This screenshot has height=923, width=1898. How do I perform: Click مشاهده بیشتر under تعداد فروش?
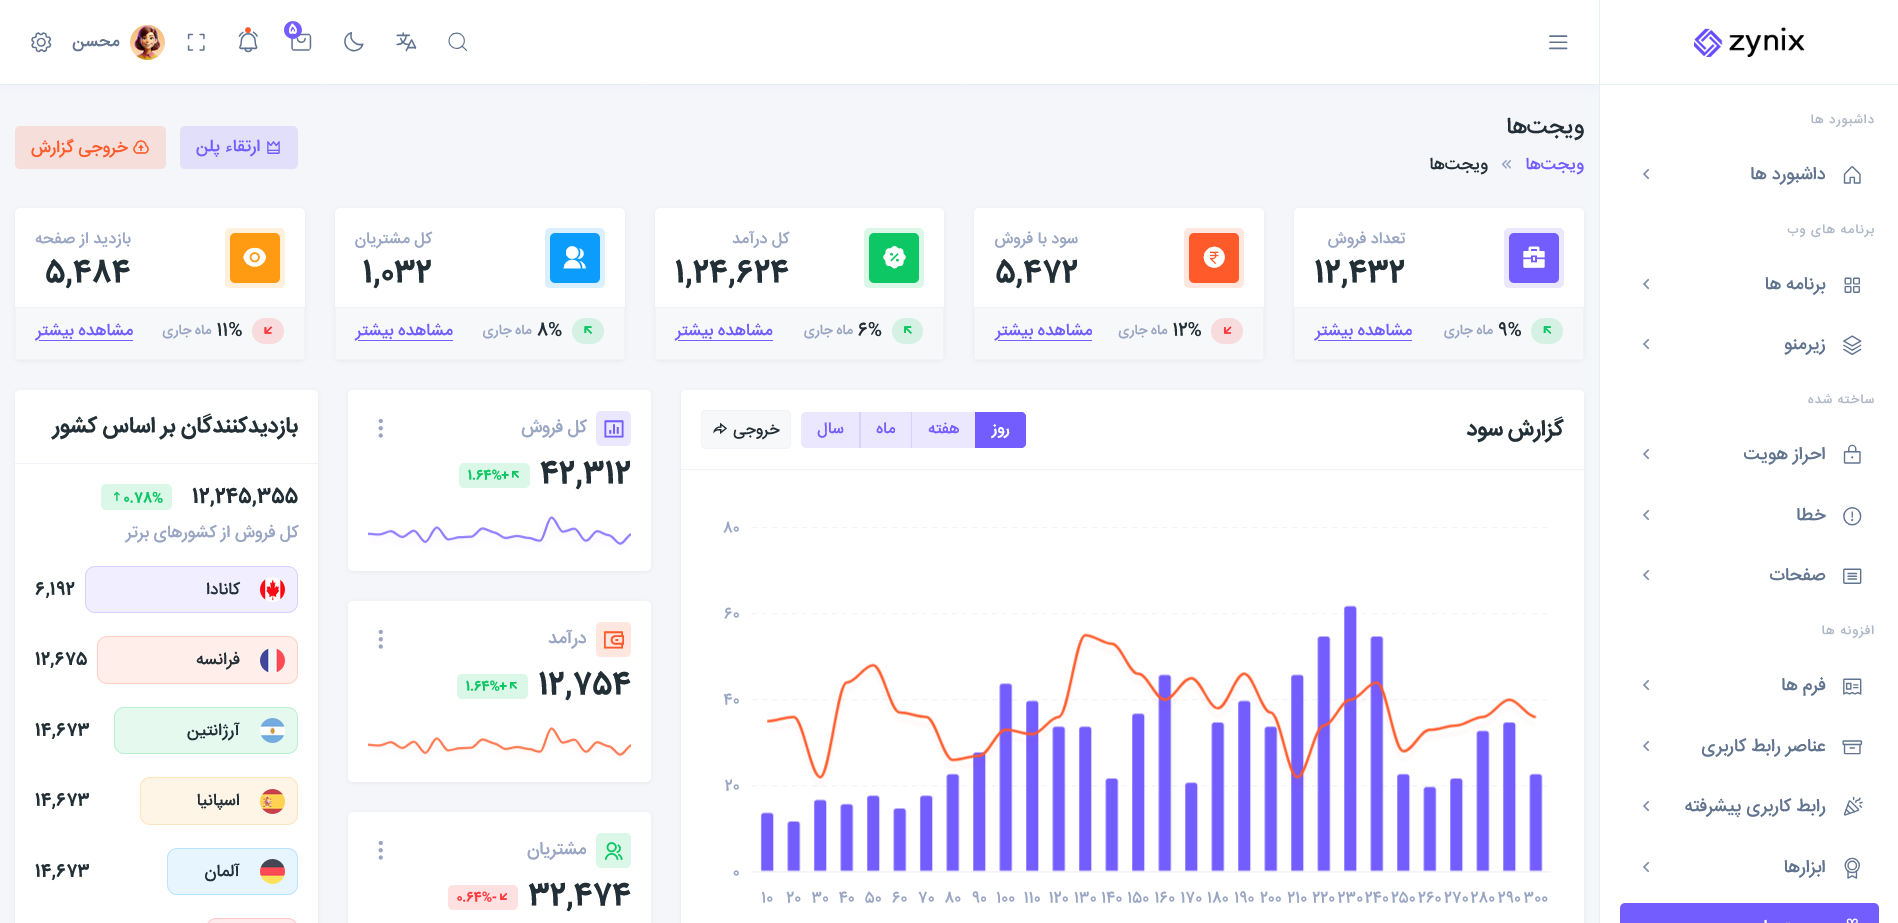1363,330
